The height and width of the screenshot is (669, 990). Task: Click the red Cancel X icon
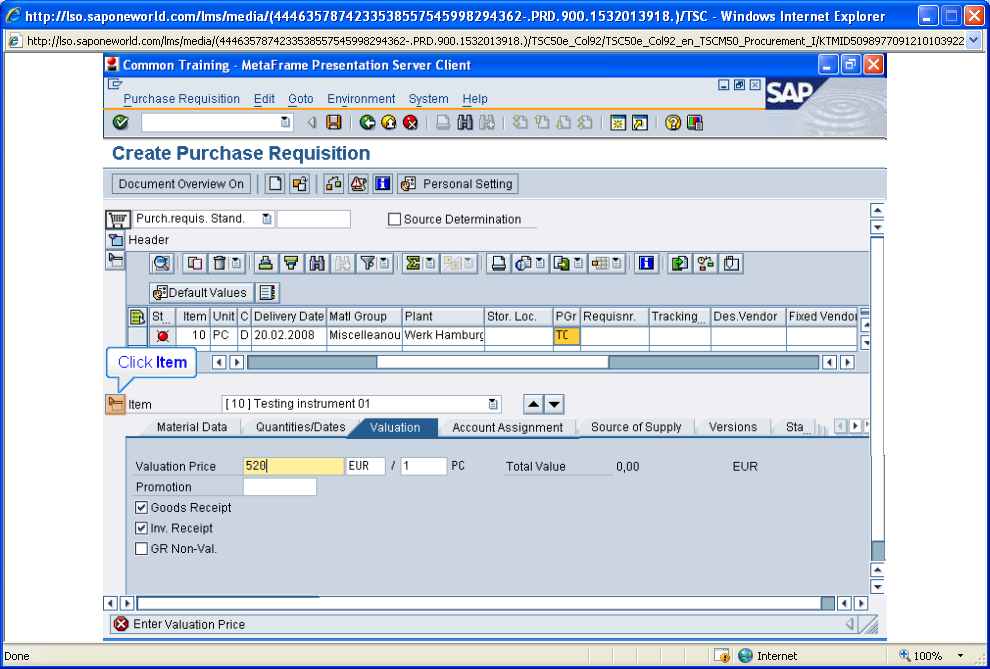(410, 122)
